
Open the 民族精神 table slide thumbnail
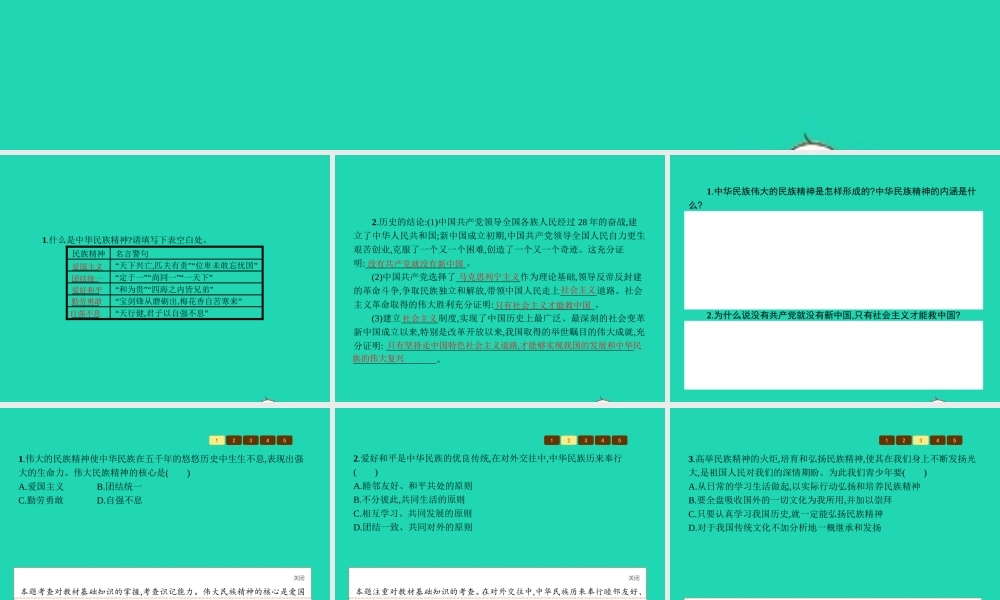click(165, 278)
